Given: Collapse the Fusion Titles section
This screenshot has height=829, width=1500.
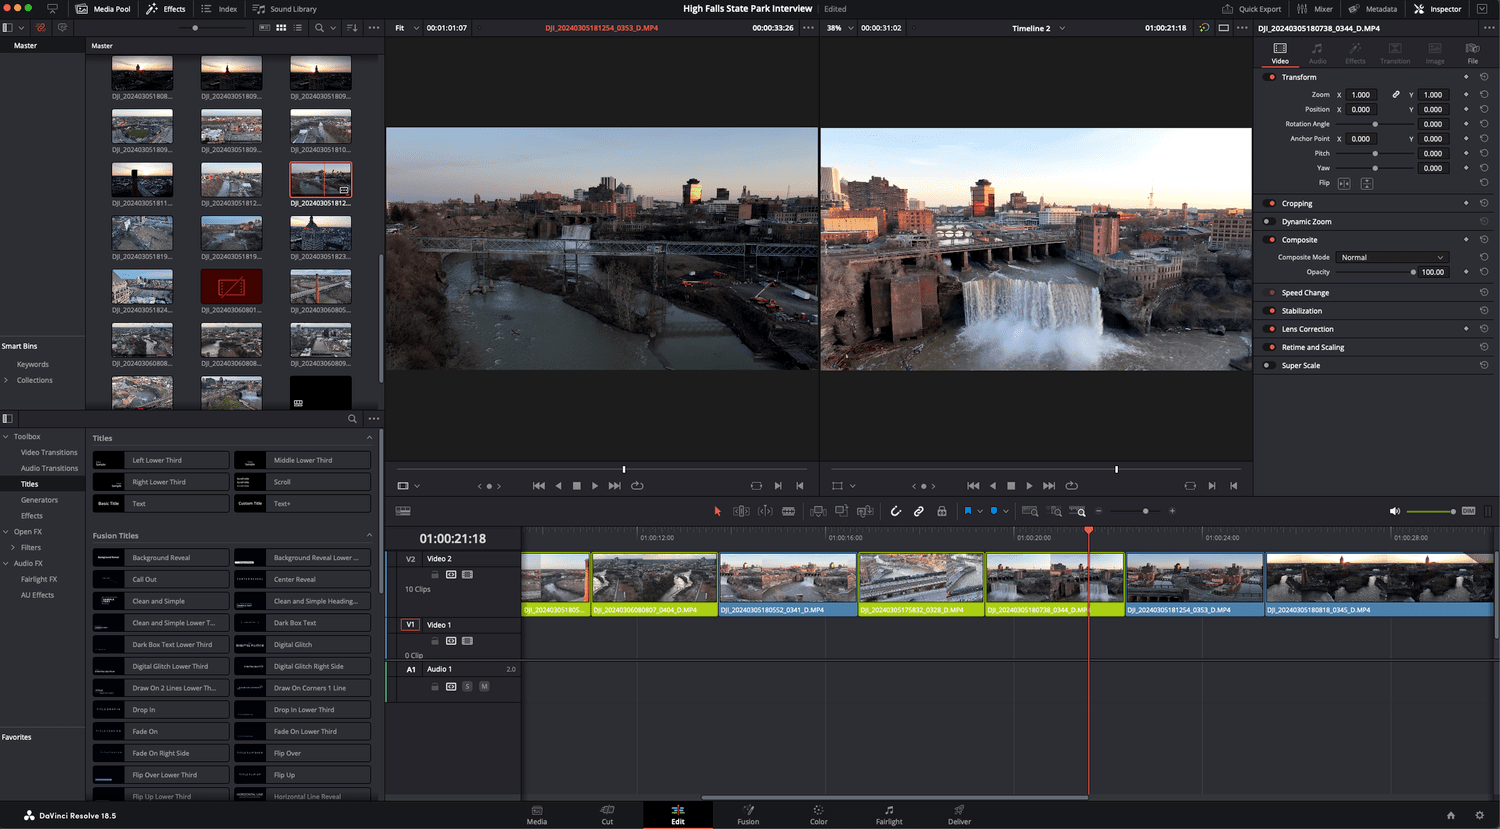Looking at the screenshot, I should click(369, 536).
